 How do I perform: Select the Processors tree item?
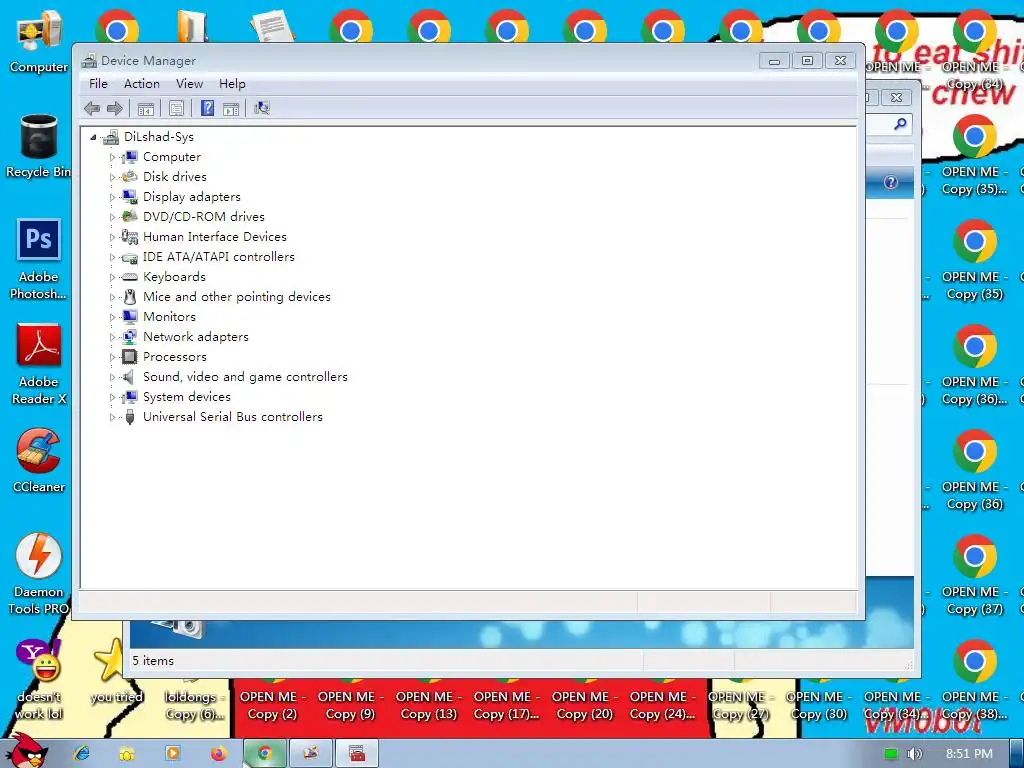coord(174,357)
